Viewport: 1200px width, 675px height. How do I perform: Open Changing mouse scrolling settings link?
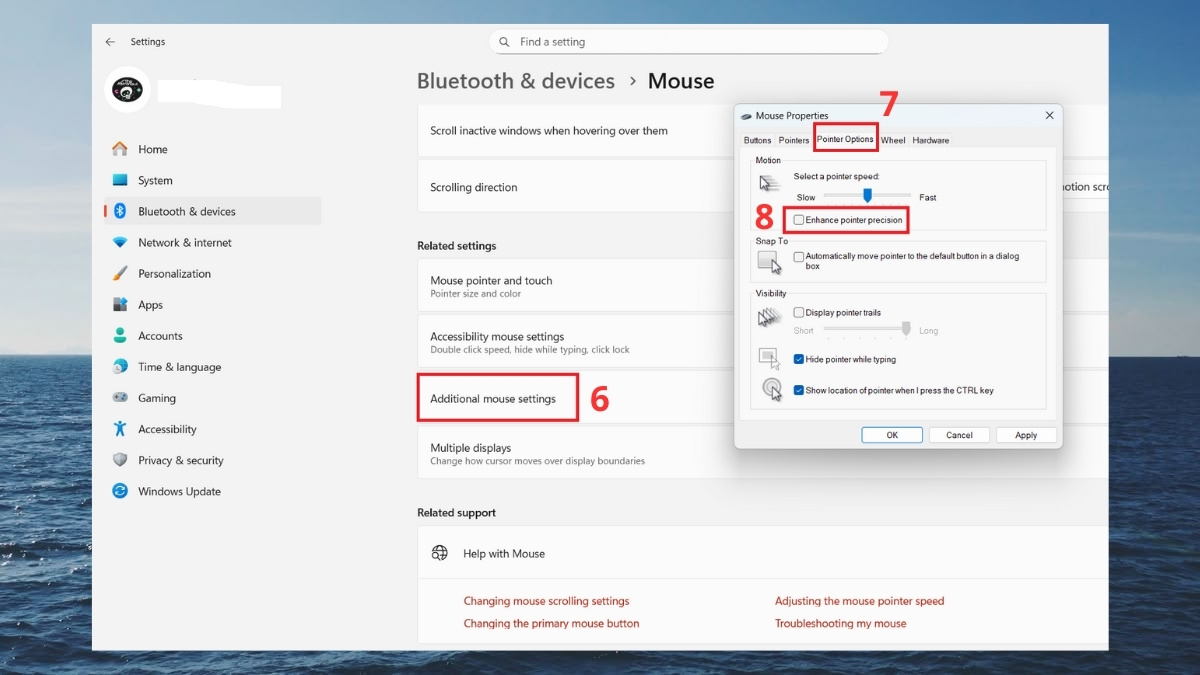click(546, 601)
